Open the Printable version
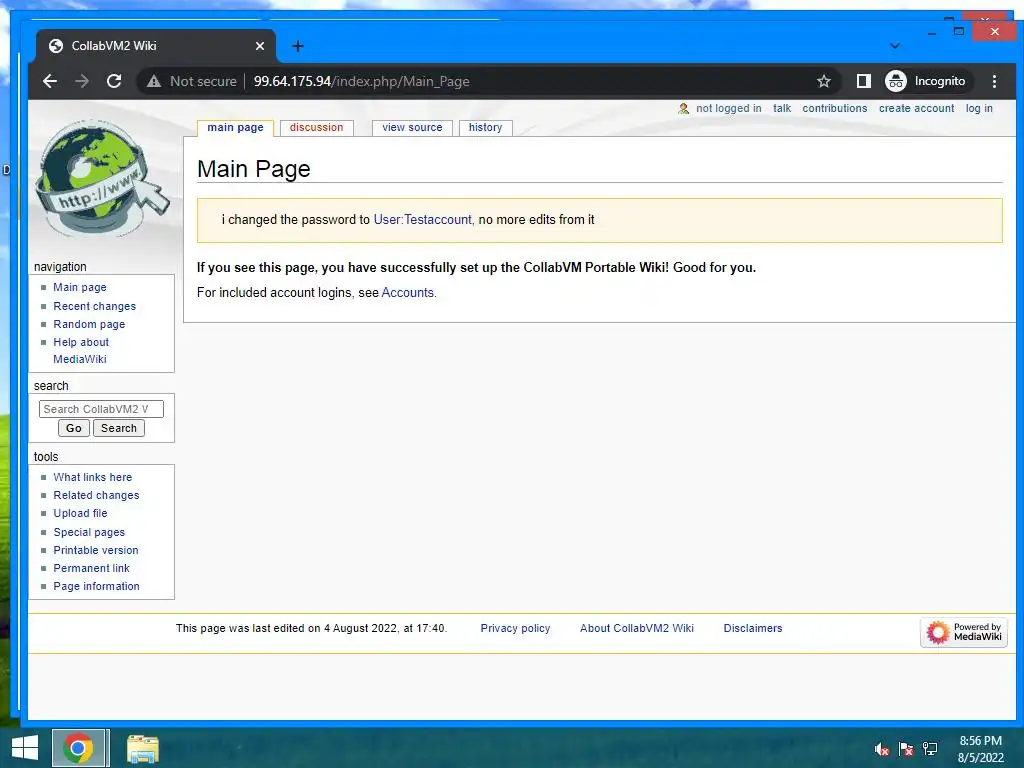This screenshot has width=1024, height=768. [x=96, y=551]
